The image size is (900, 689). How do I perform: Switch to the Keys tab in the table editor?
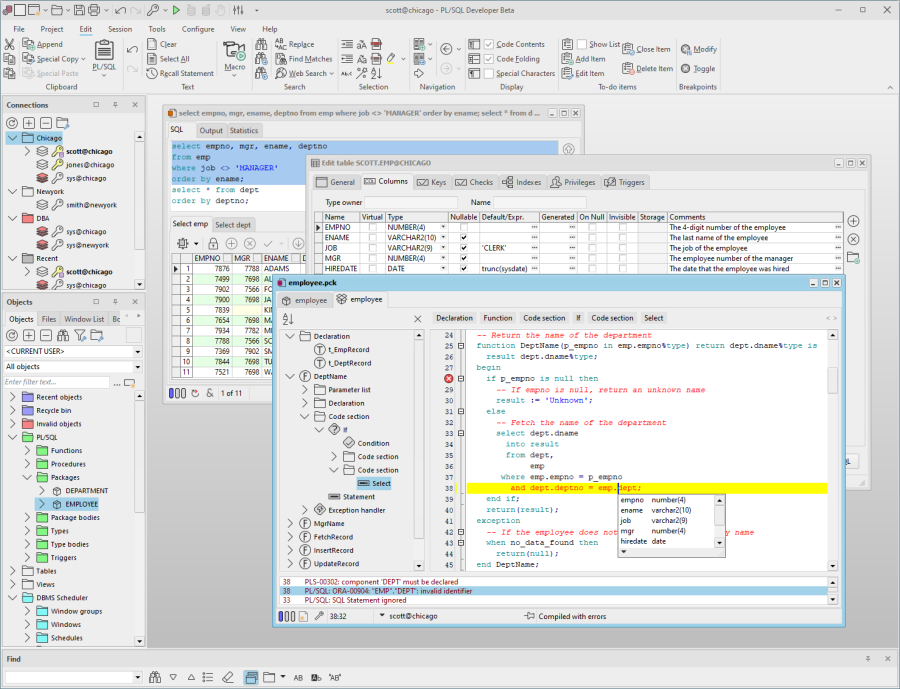pos(430,182)
